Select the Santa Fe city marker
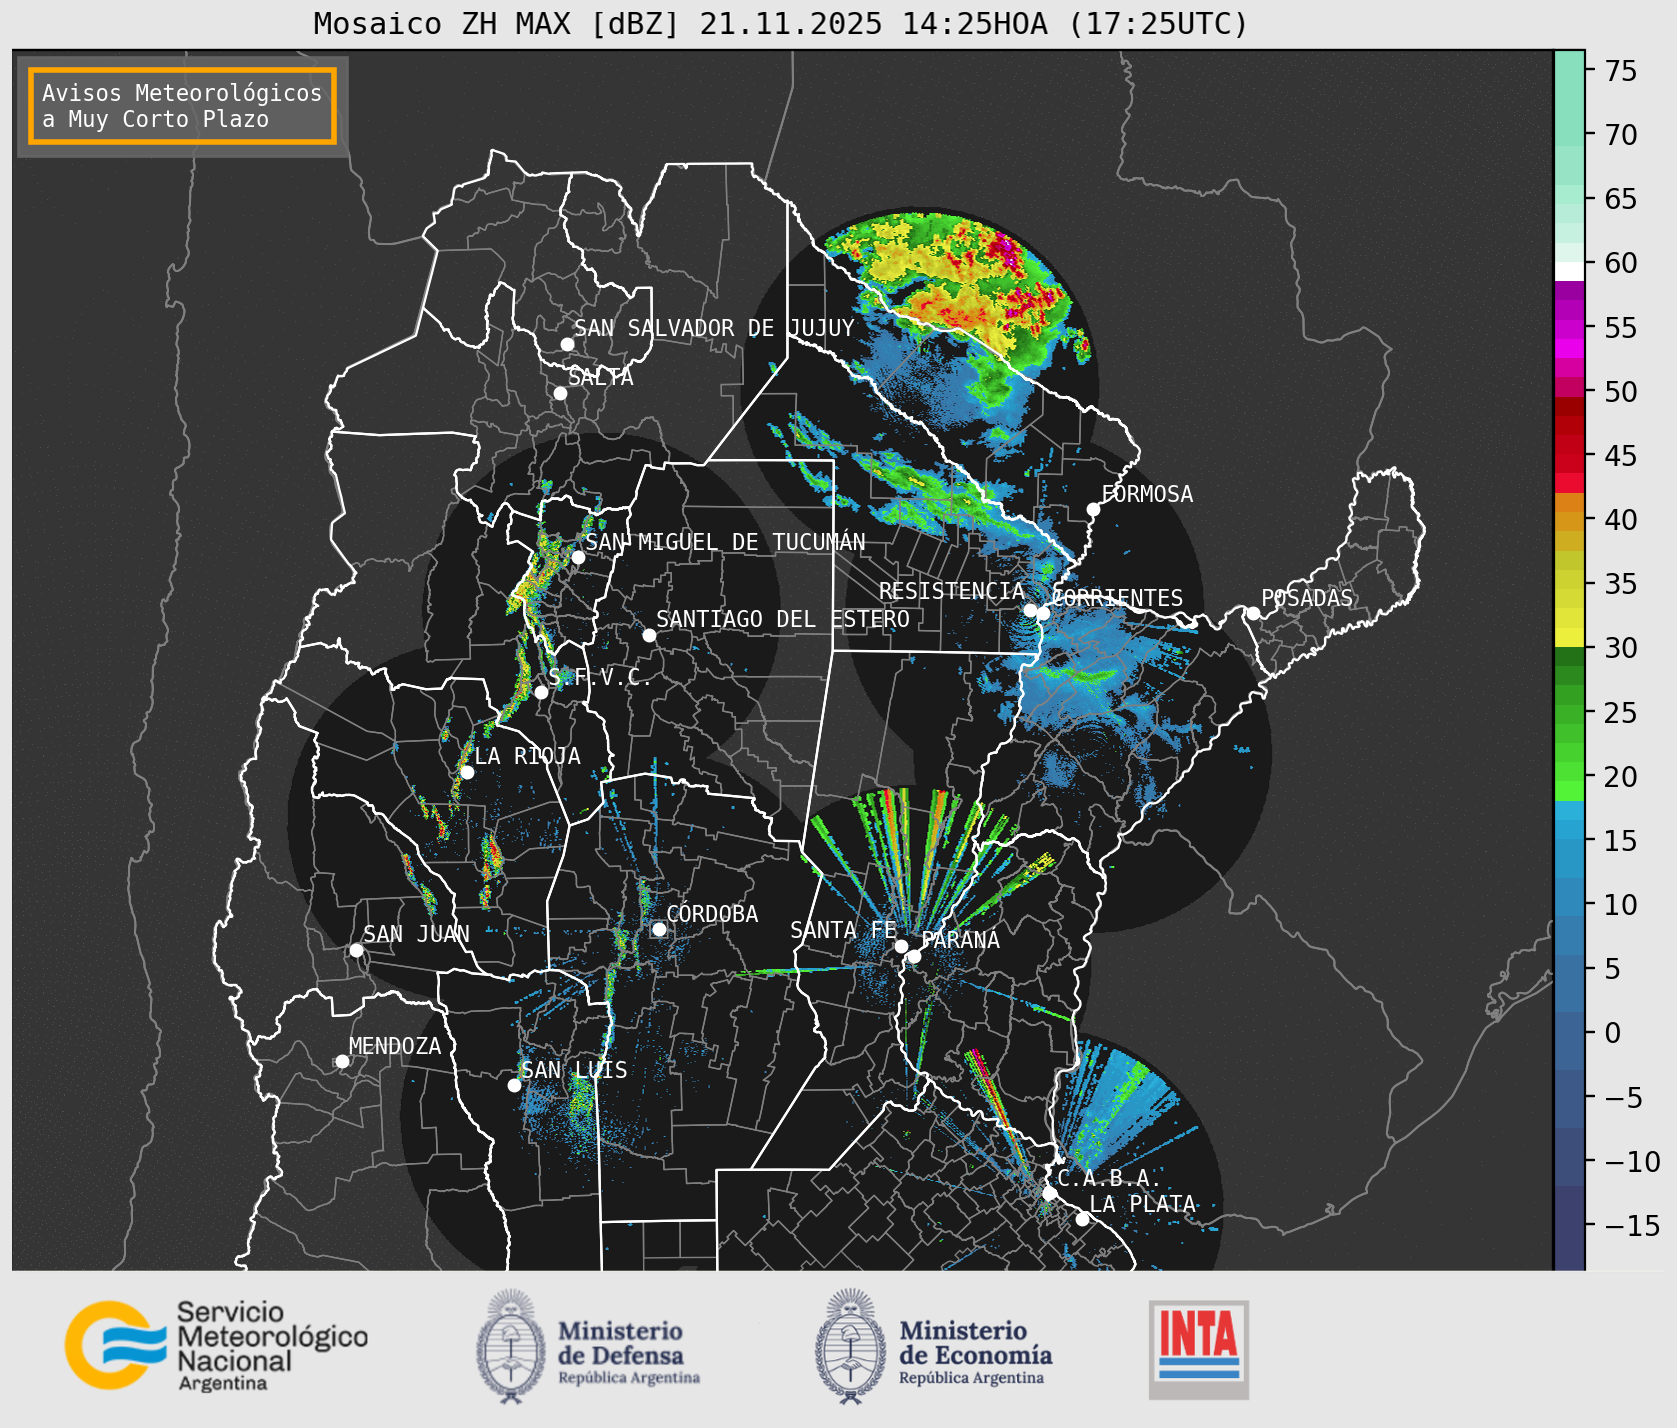 click(900, 946)
